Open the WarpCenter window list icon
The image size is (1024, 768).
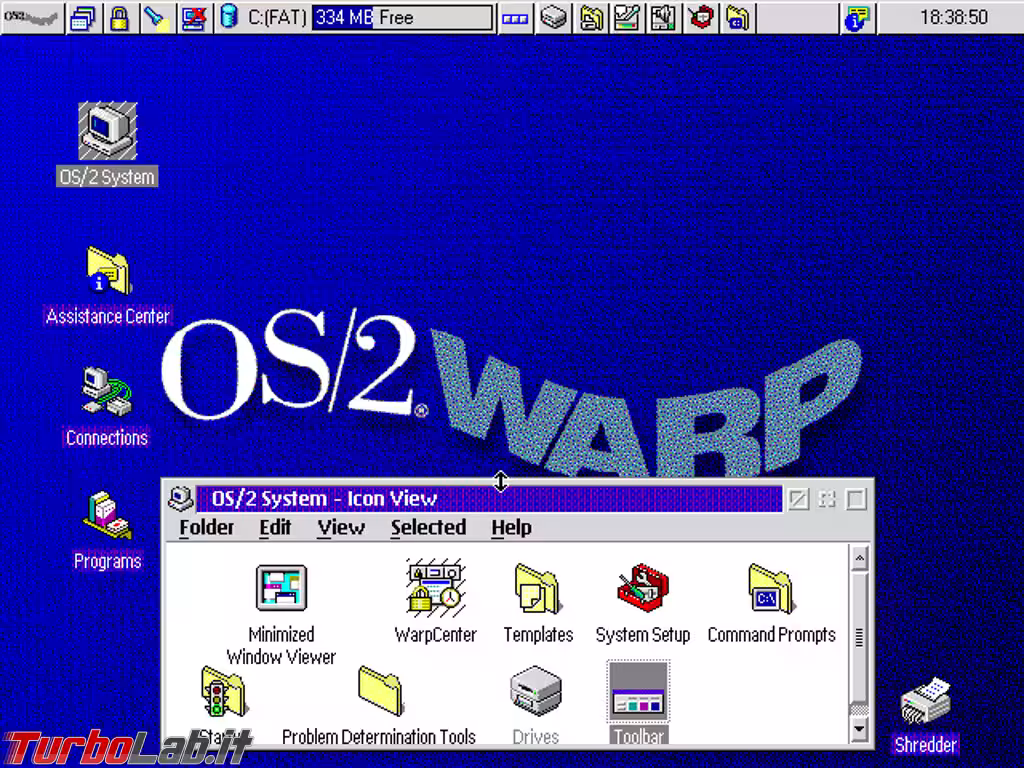coord(84,18)
